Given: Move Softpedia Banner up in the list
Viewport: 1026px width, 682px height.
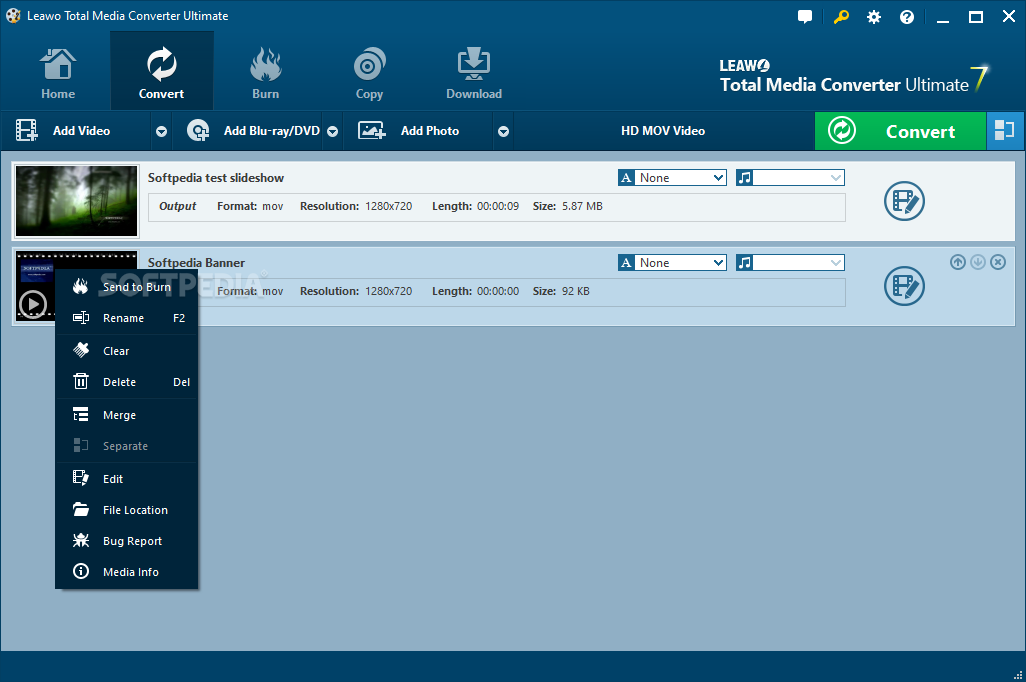Looking at the screenshot, I should point(958,262).
